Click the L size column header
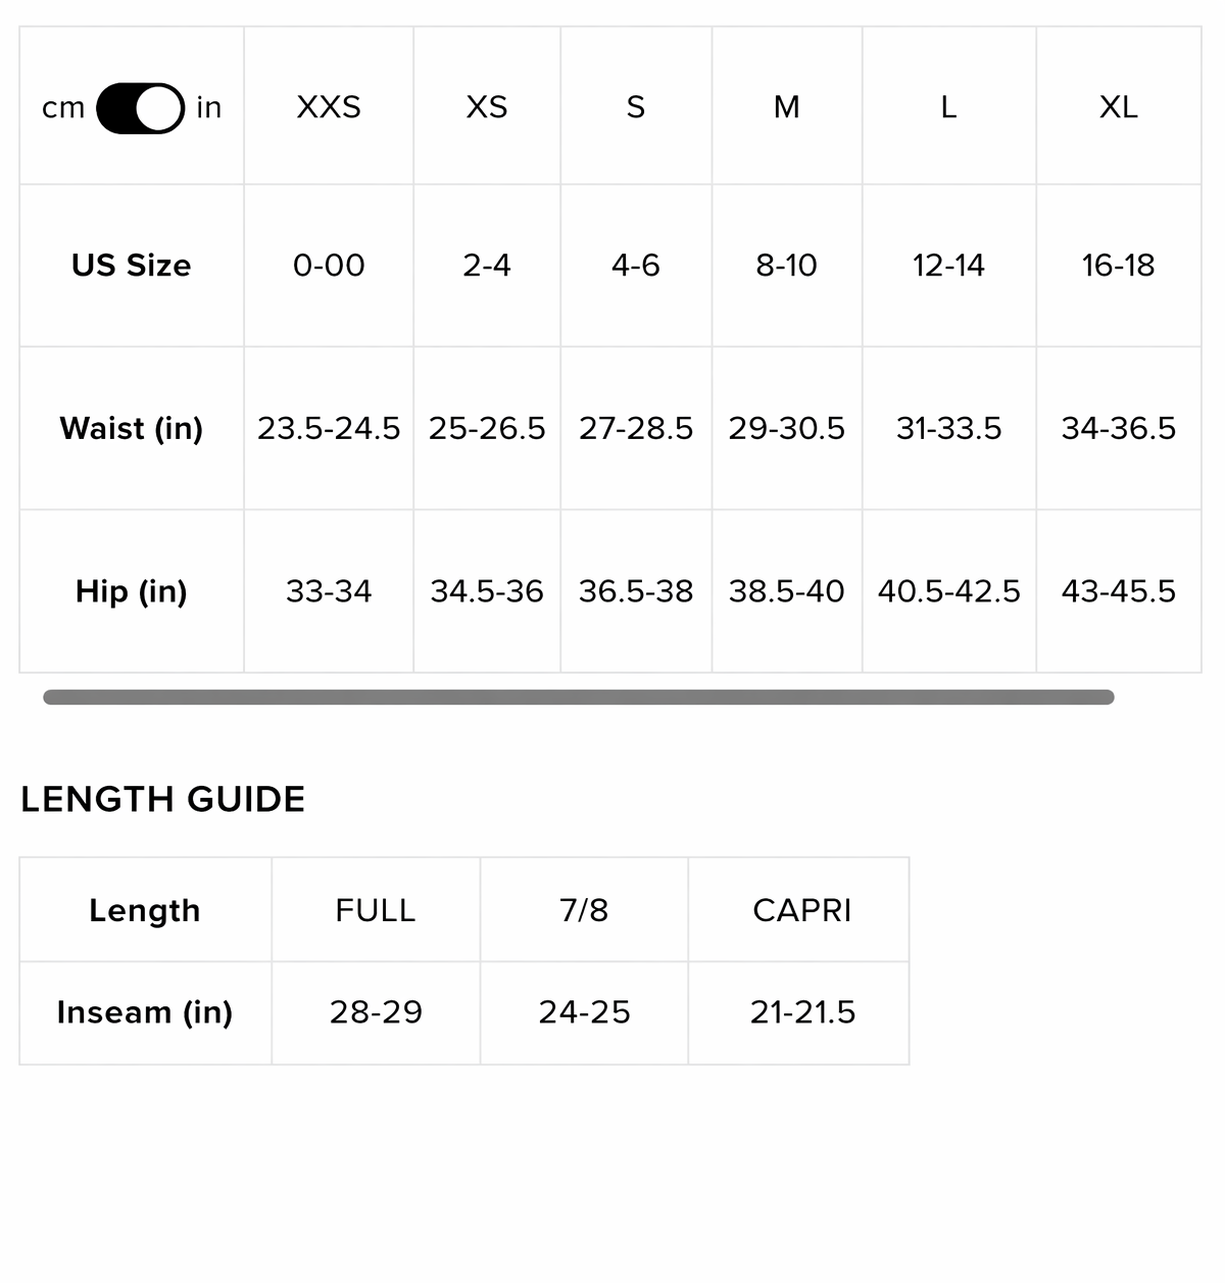The height and width of the screenshot is (1283, 1225). pos(949,107)
